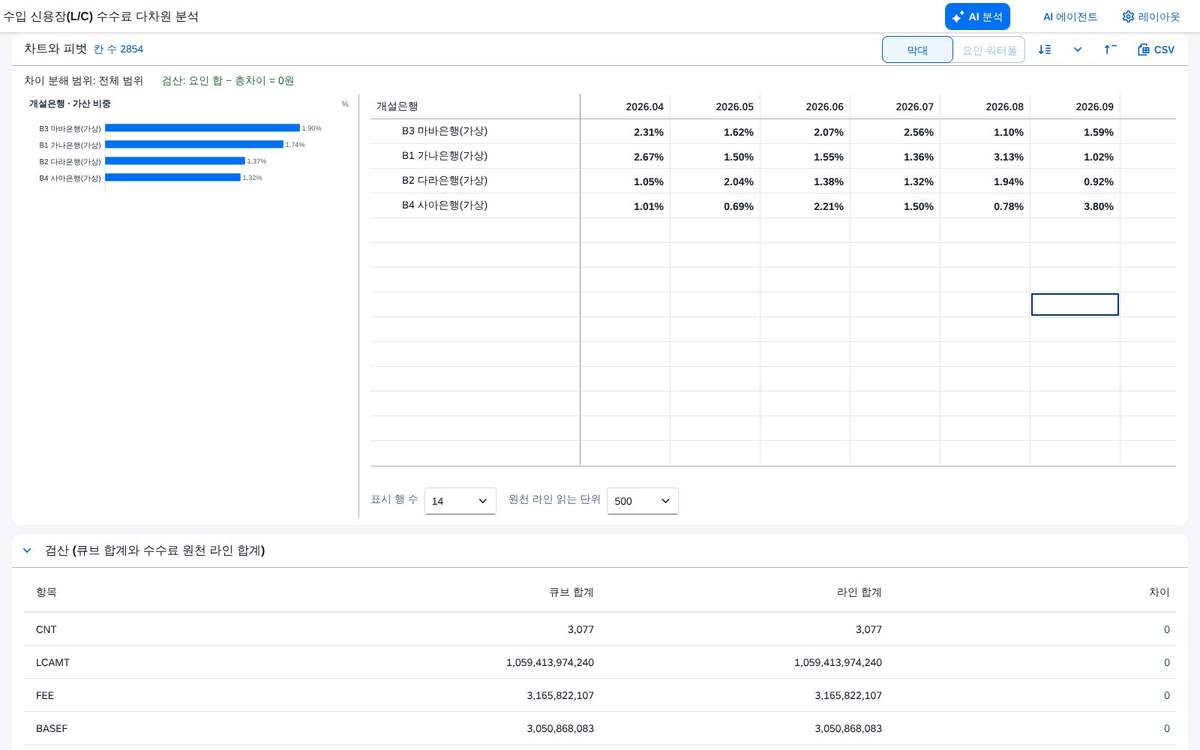The height and width of the screenshot is (750, 1200).
Task: Collapse the 검산 section chevron
Action: 27,551
